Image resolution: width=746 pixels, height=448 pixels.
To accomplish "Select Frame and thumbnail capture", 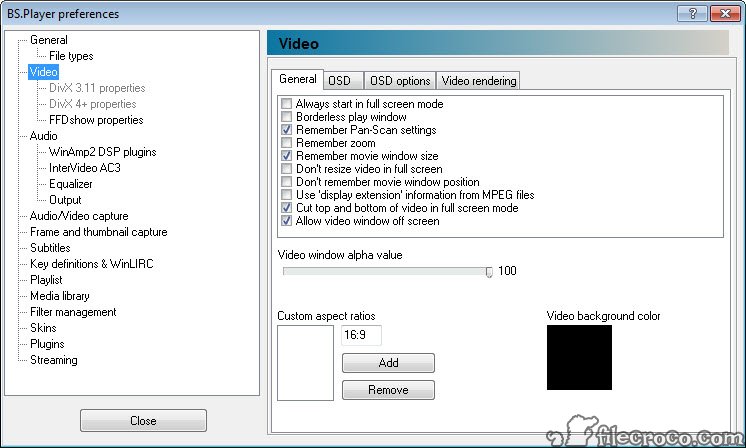I will click(98, 232).
